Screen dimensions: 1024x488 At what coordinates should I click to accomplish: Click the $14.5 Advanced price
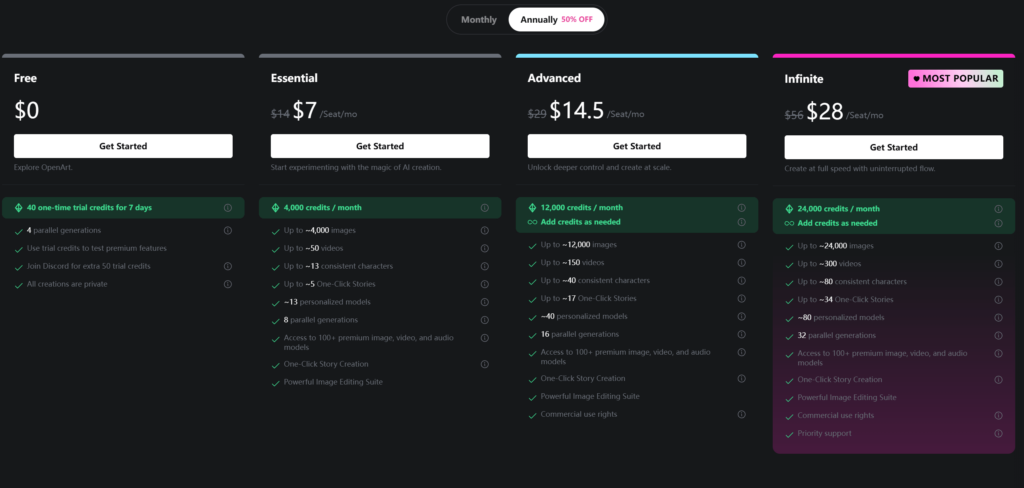(577, 111)
